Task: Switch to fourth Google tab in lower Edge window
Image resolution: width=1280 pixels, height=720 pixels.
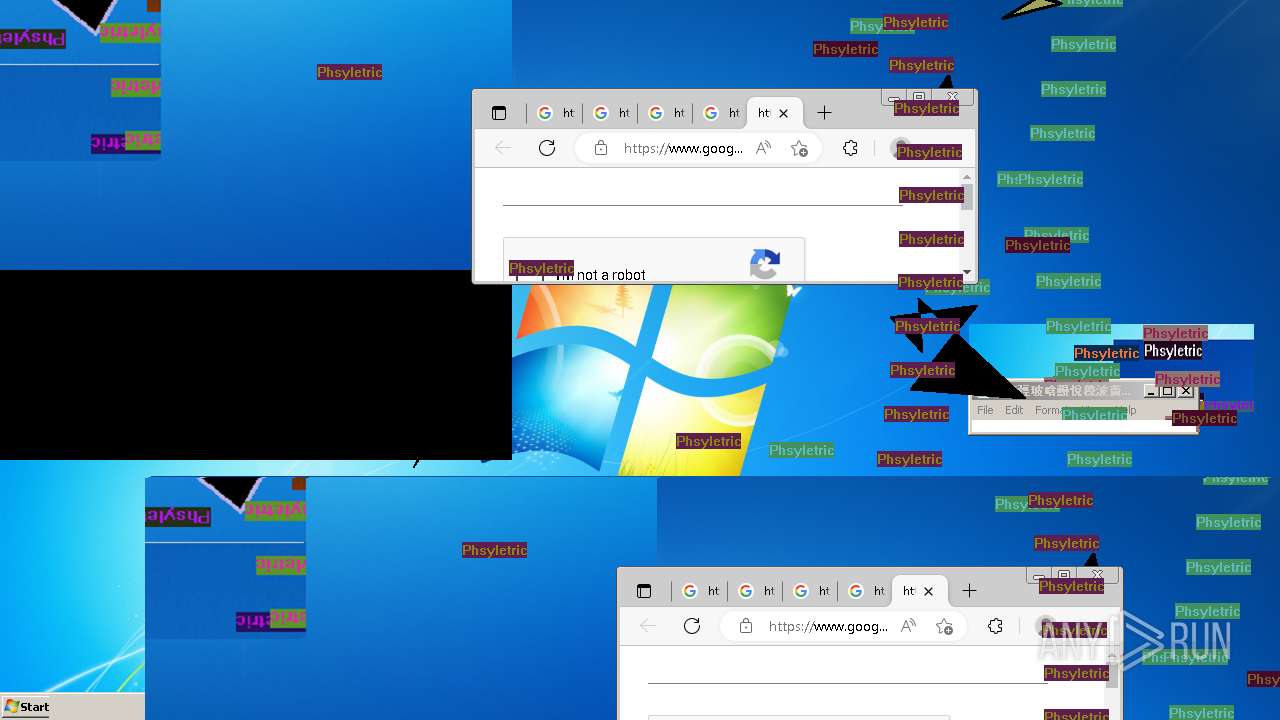Action: tap(867, 591)
